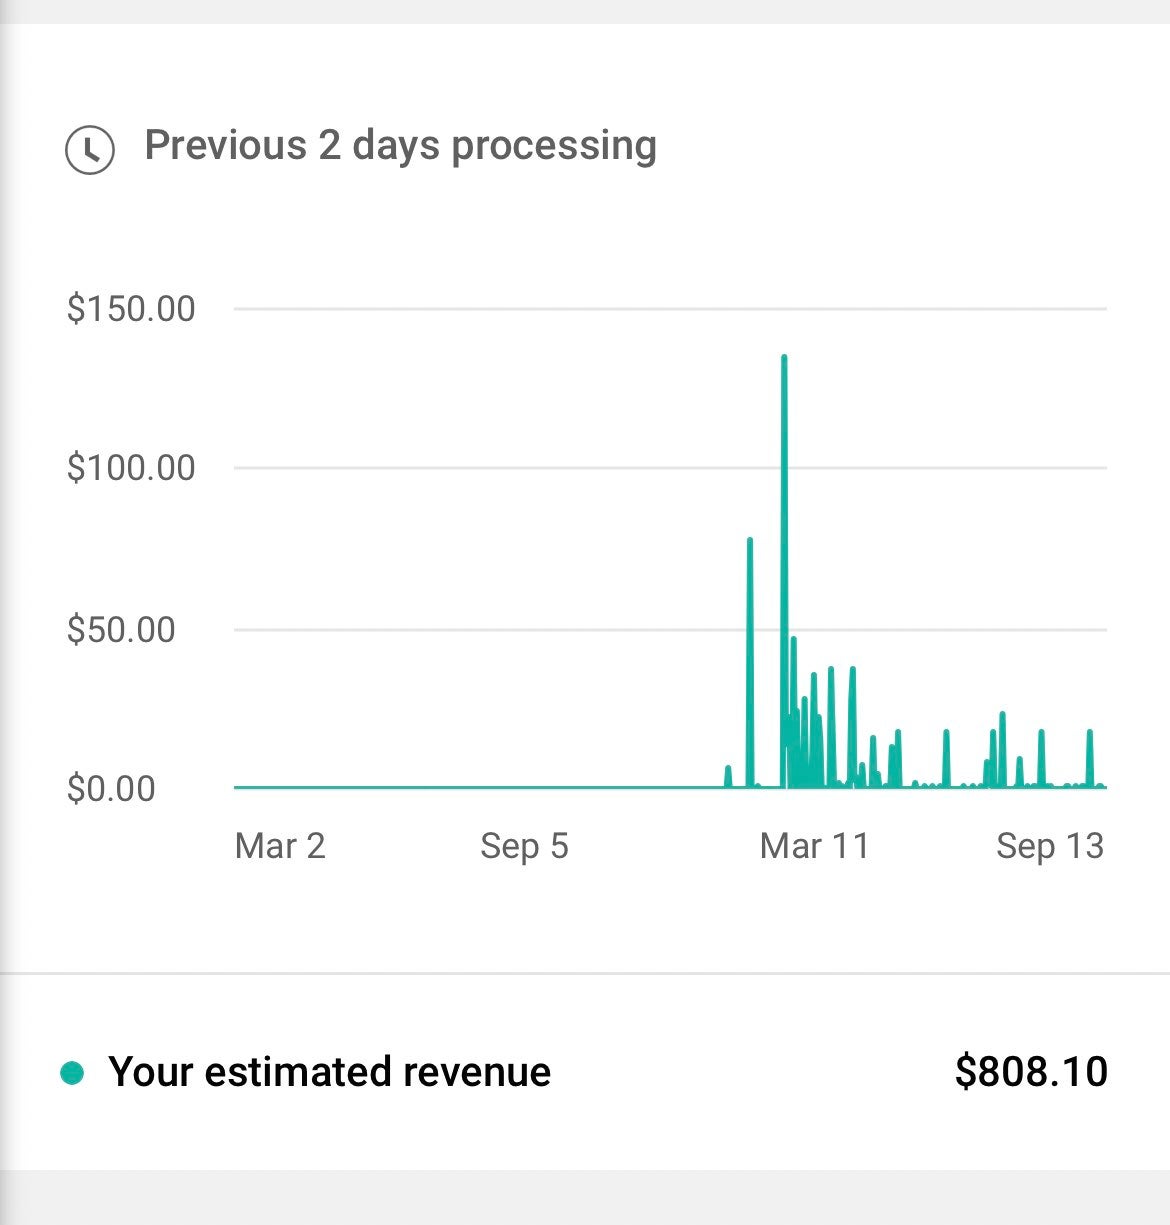Select the $150.00 y-axis label
Image resolution: width=1170 pixels, height=1225 pixels.
point(131,308)
